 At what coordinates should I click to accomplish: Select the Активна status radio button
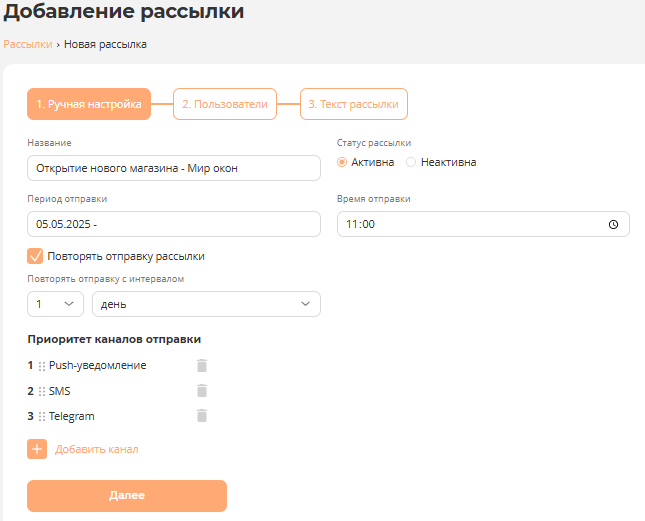pyautogui.click(x=343, y=162)
